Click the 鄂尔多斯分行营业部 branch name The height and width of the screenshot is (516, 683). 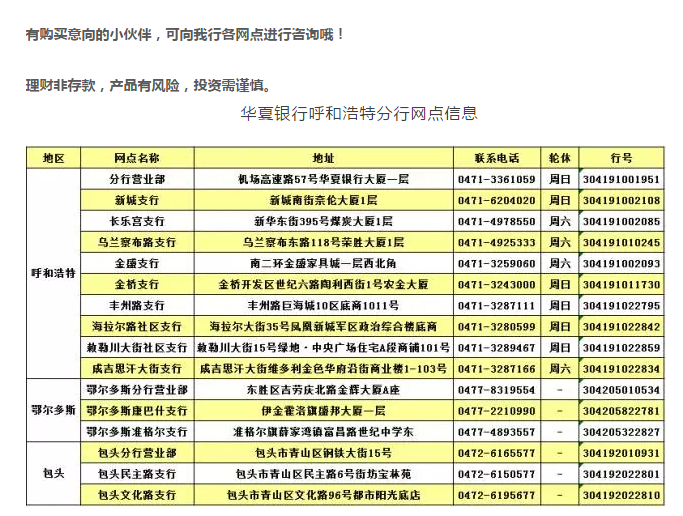(x=137, y=389)
